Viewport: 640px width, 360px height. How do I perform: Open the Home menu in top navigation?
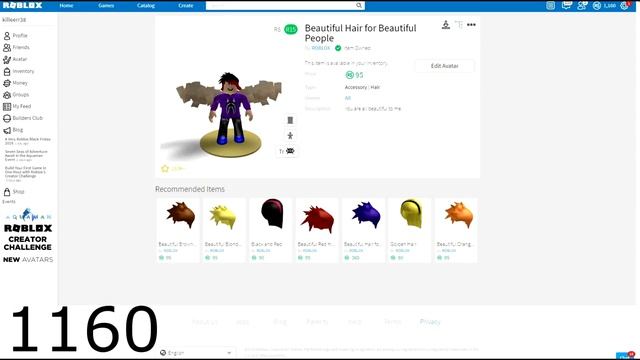point(66,6)
